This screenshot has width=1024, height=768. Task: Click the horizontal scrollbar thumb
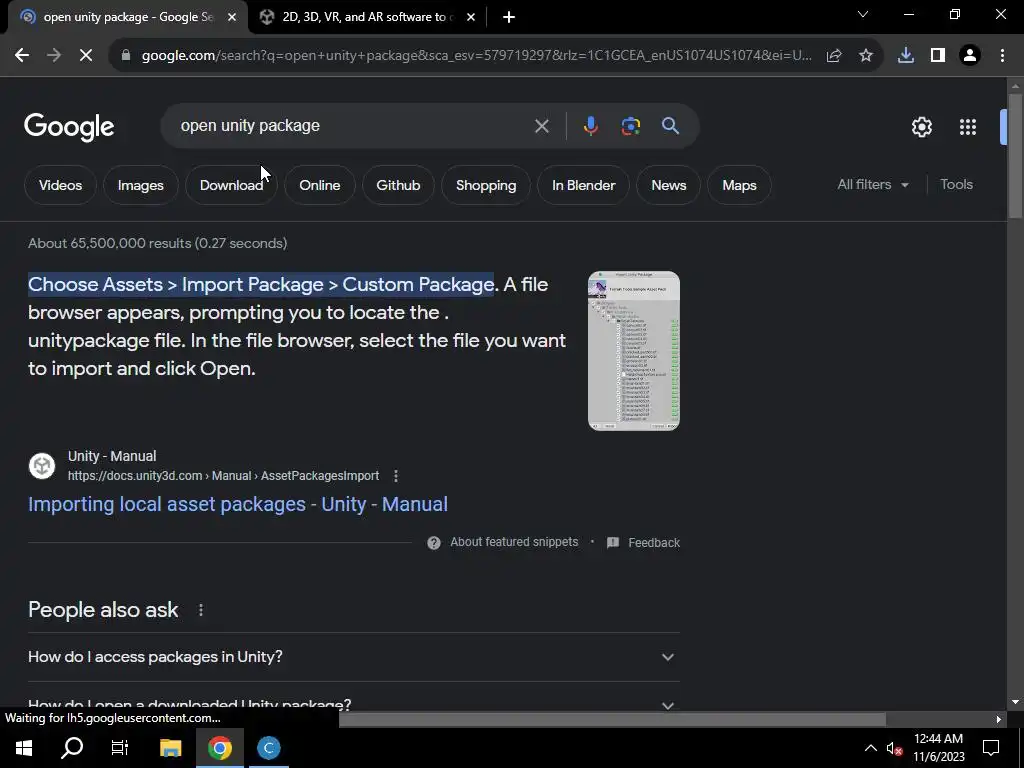(x=612, y=720)
